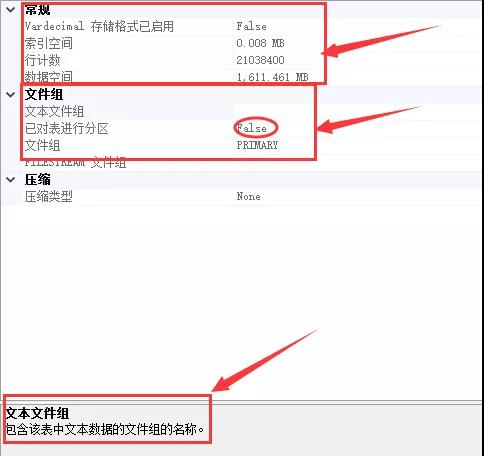The height and width of the screenshot is (456, 484).
Task: Select the FILESTREAM 文件组 property row
Action: pyautogui.click(x=242, y=163)
